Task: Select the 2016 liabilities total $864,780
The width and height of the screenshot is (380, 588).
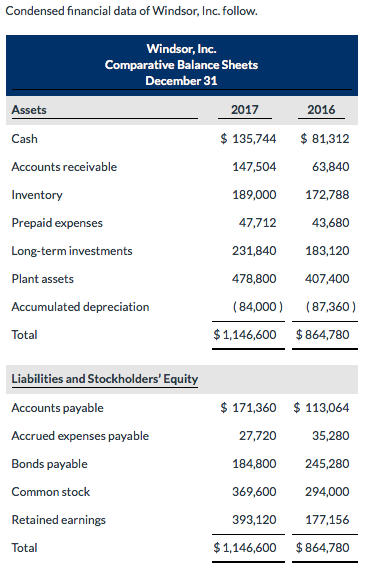Action: tap(322, 548)
